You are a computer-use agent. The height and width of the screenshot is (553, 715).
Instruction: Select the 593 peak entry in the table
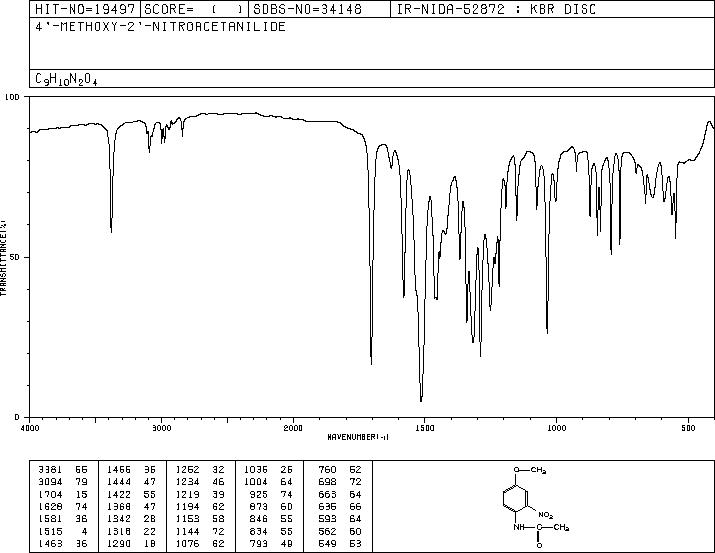[340, 519]
